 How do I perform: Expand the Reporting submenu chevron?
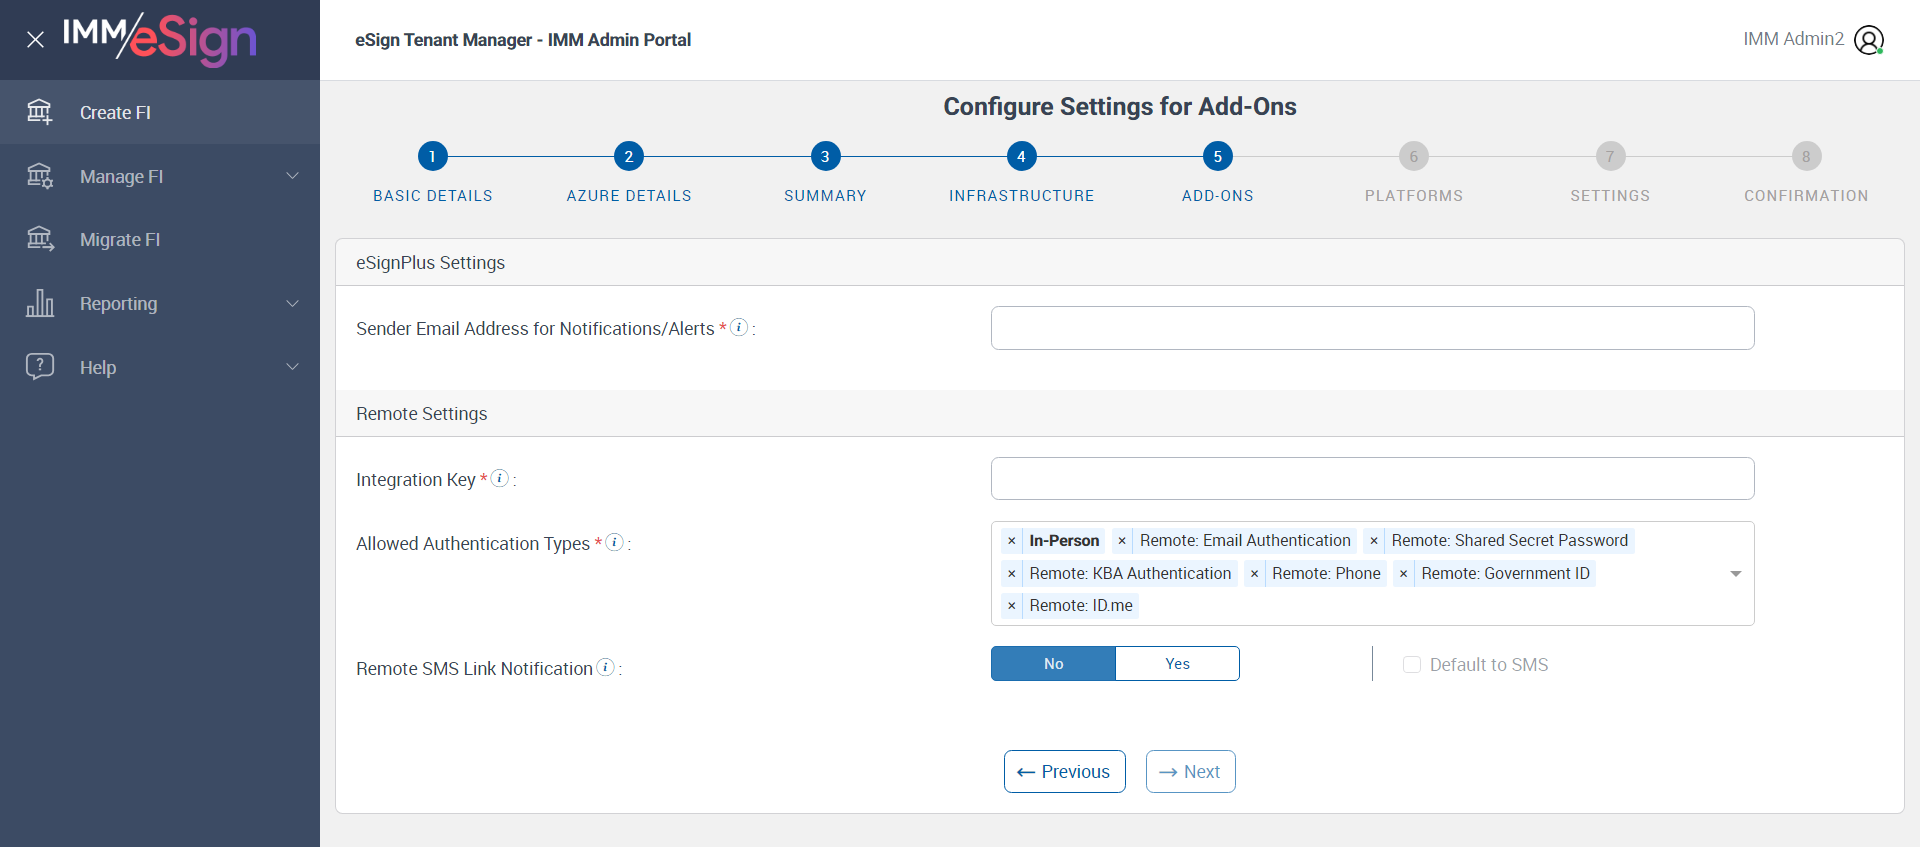(x=292, y=303)
